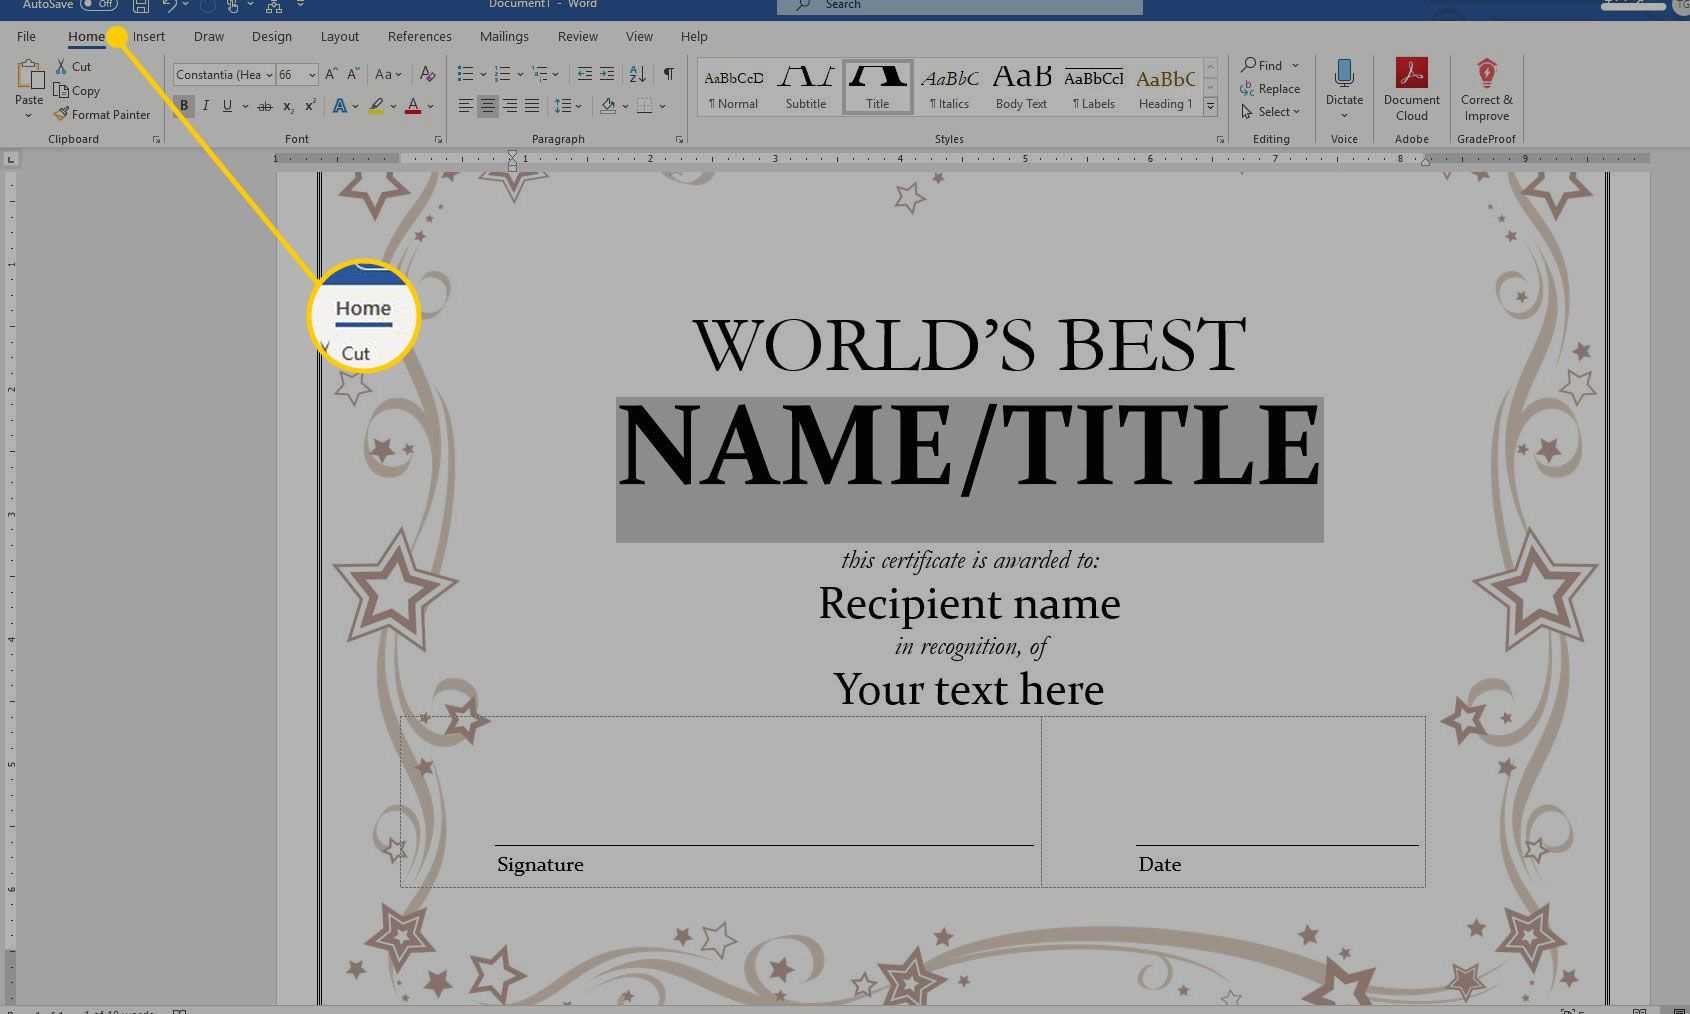This screenshot has width=1690, height=1014.
Task: Click the Replace button
Action: coord(1270,89)
